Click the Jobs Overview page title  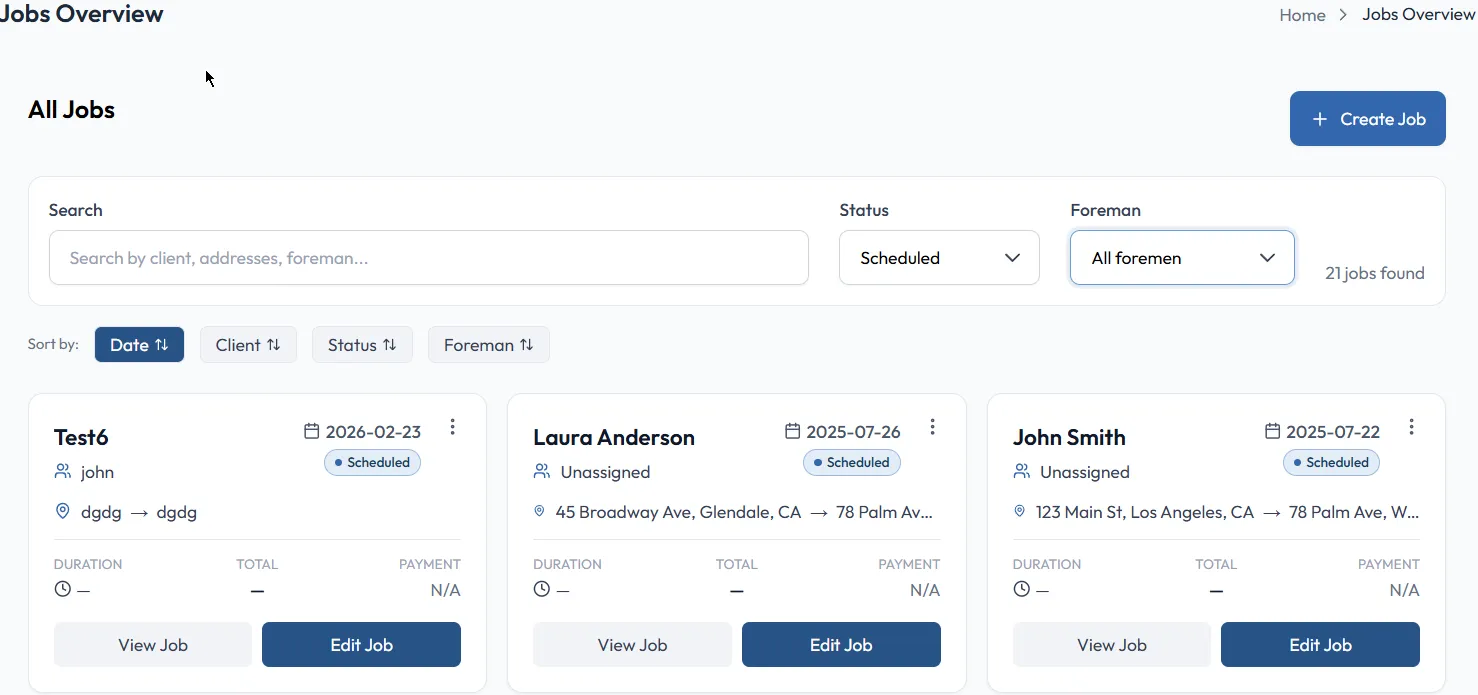(x=81, y=14)
